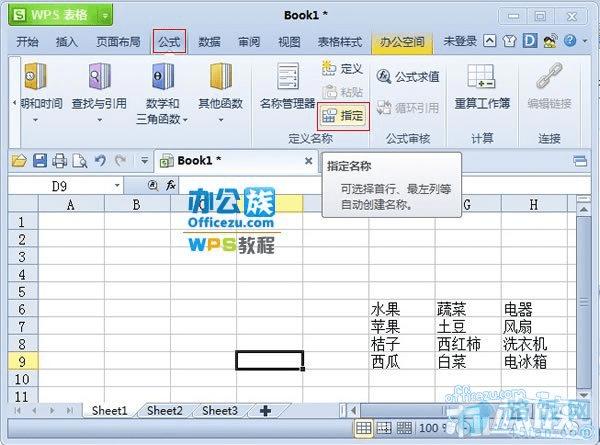600x445 pixels.
Task: Click the window arrangement icon at the right of the tab bar
Action: (x=580, y=161)
